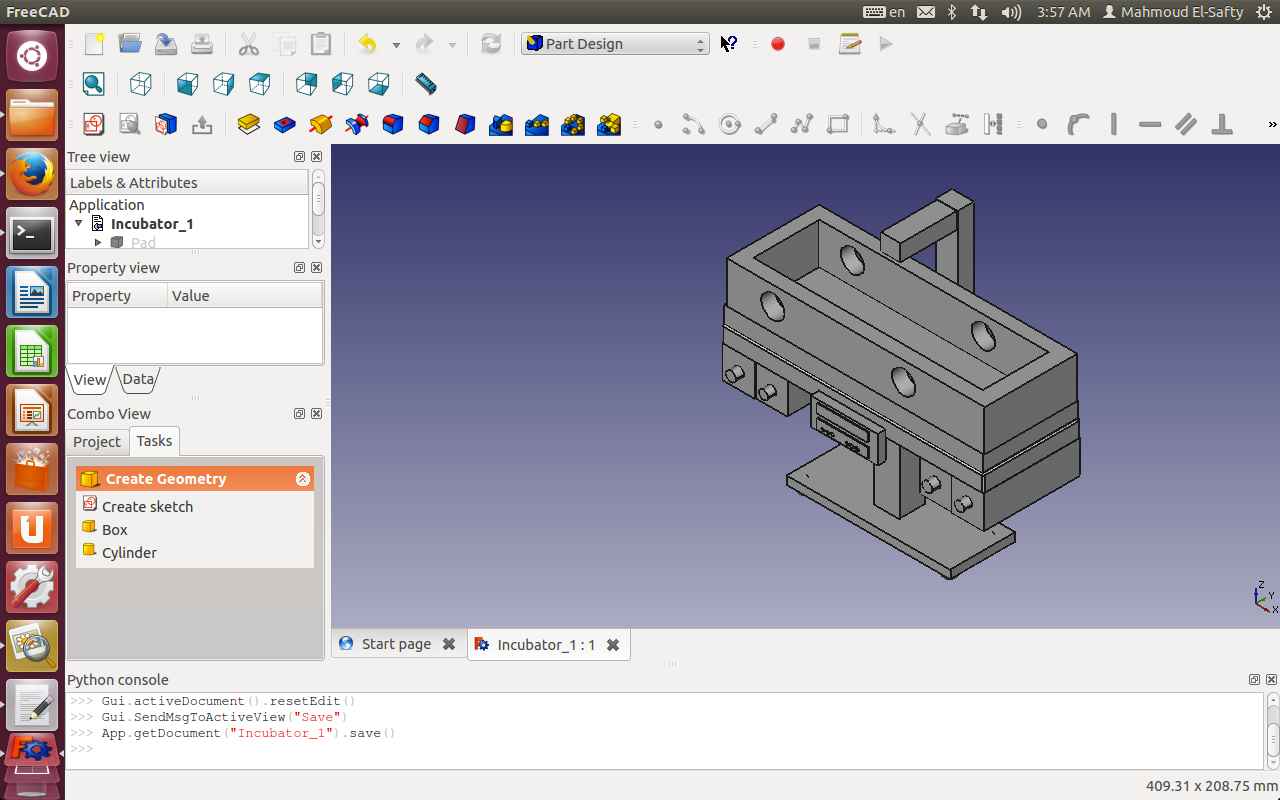1280x800 pixels.
Task: Select the Measure distance ruler icon
Action: 426,84
